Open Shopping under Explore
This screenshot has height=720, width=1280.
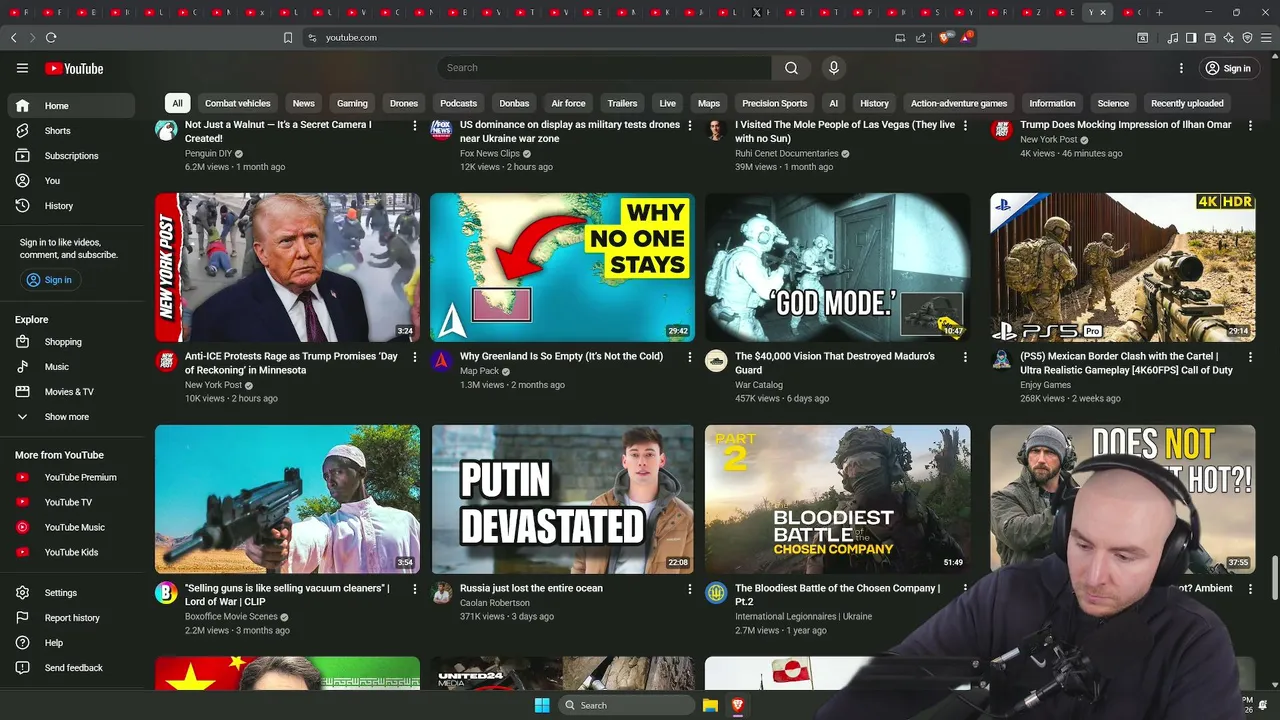pyautogui.click(x=70, y=342)
